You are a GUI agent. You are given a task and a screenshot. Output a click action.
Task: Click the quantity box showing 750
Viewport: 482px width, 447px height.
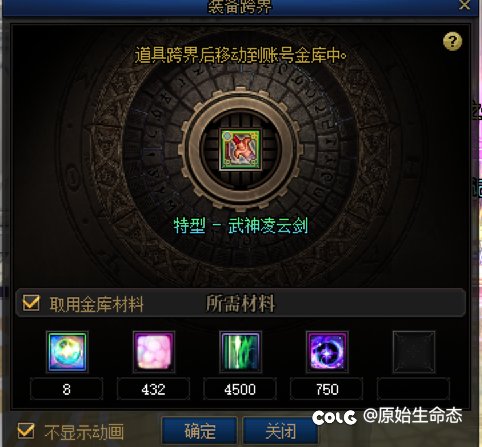(x=327, y=389)
